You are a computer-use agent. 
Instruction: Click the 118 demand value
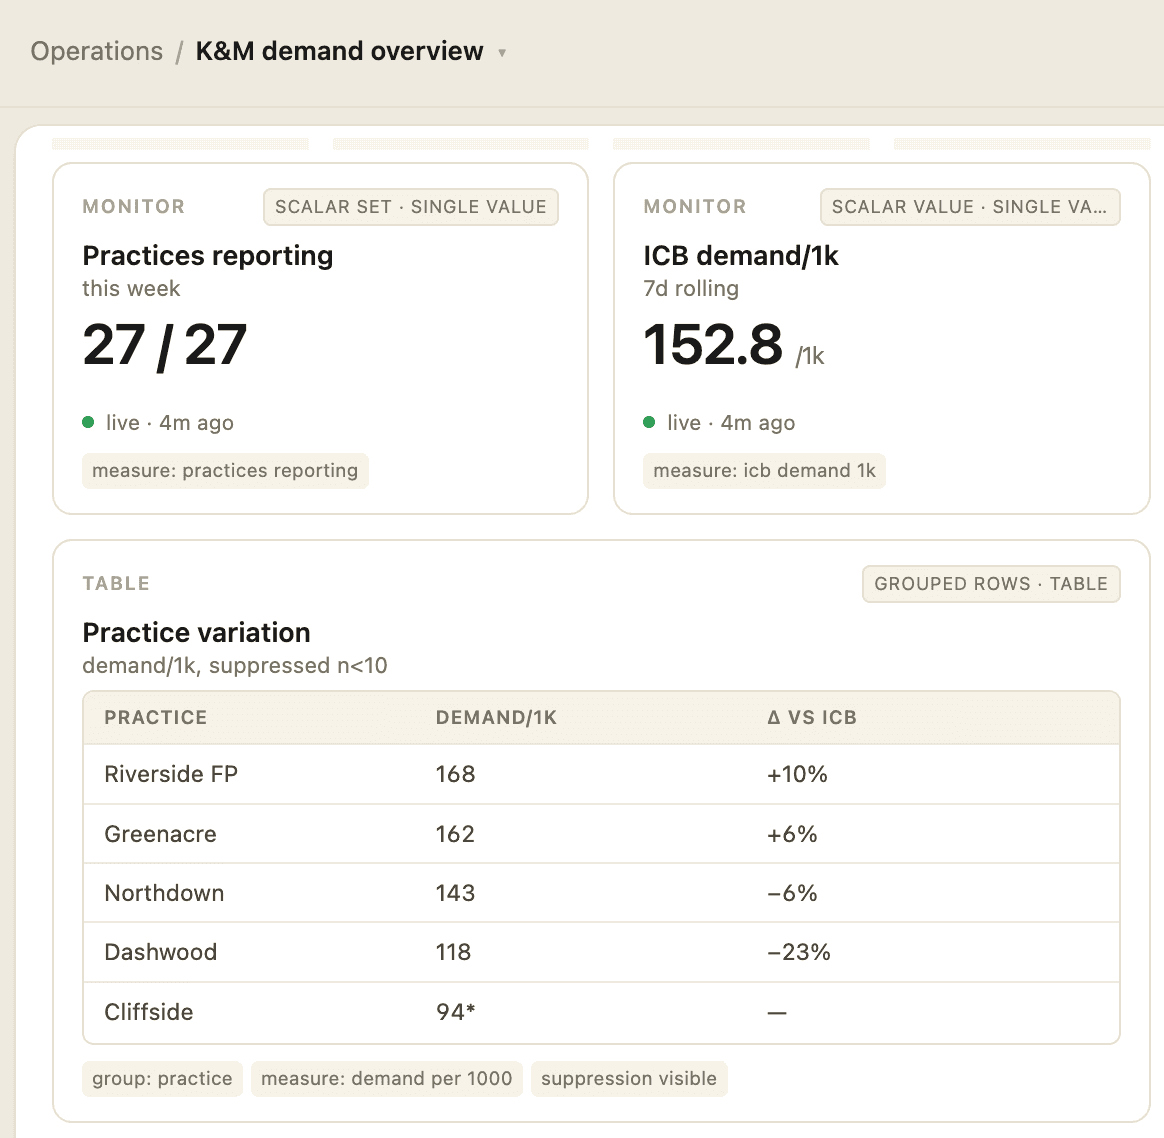pyautogui.click(x=454, y=952)
